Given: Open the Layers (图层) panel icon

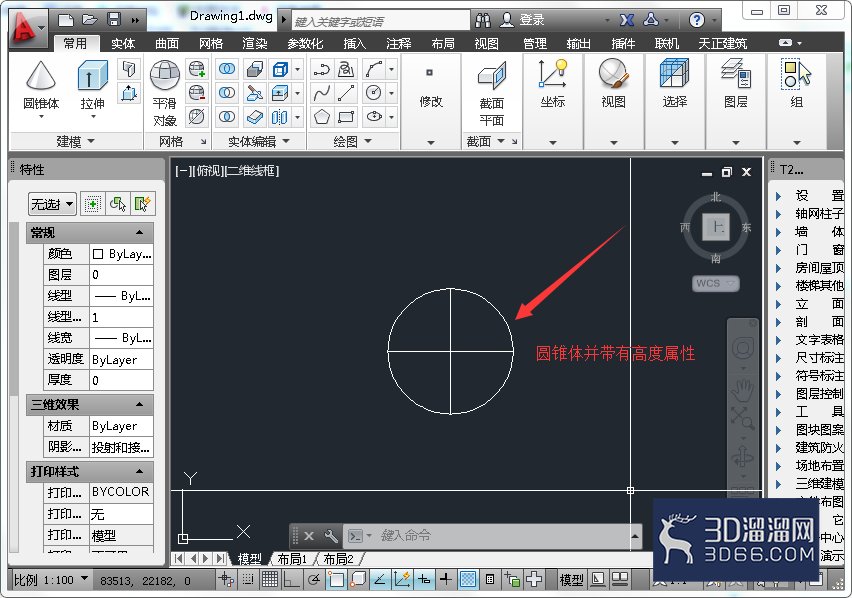Looking at the screenshot, I should 736,74.
